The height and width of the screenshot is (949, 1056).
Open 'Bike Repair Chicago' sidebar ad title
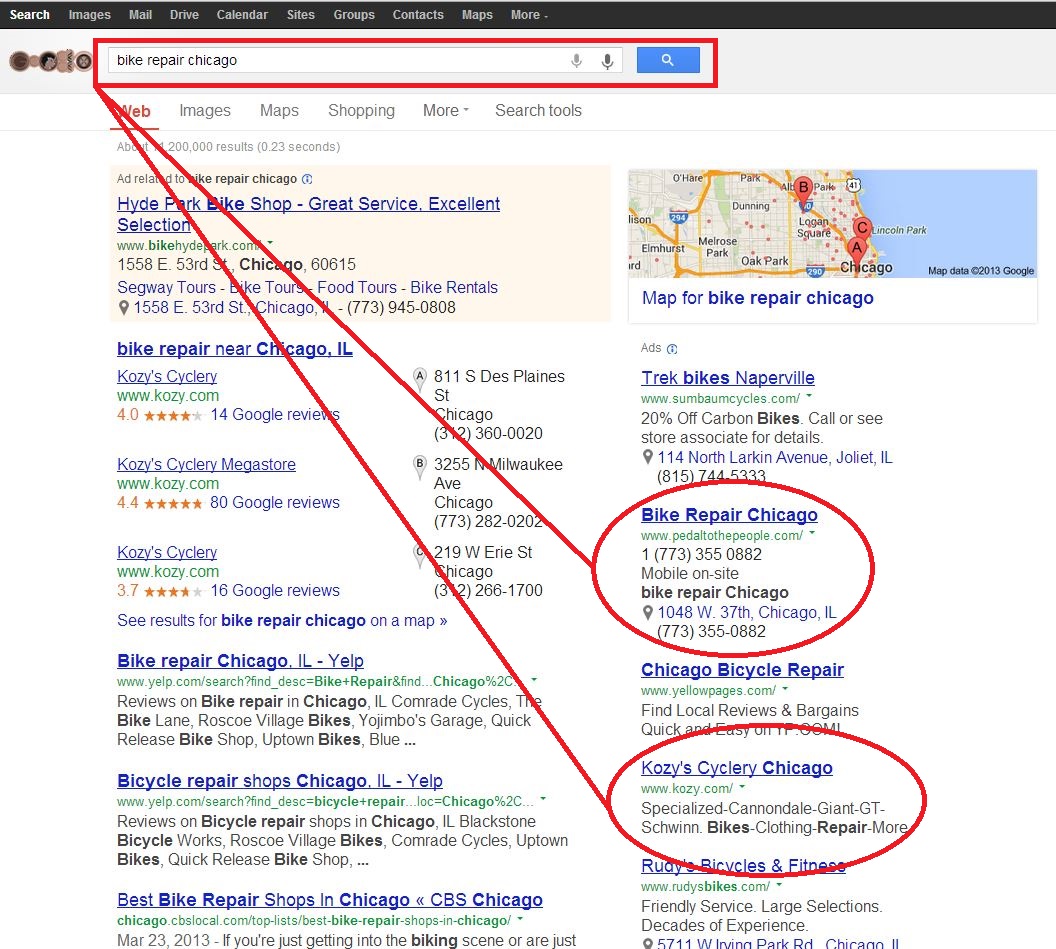[x=729, y=515]
